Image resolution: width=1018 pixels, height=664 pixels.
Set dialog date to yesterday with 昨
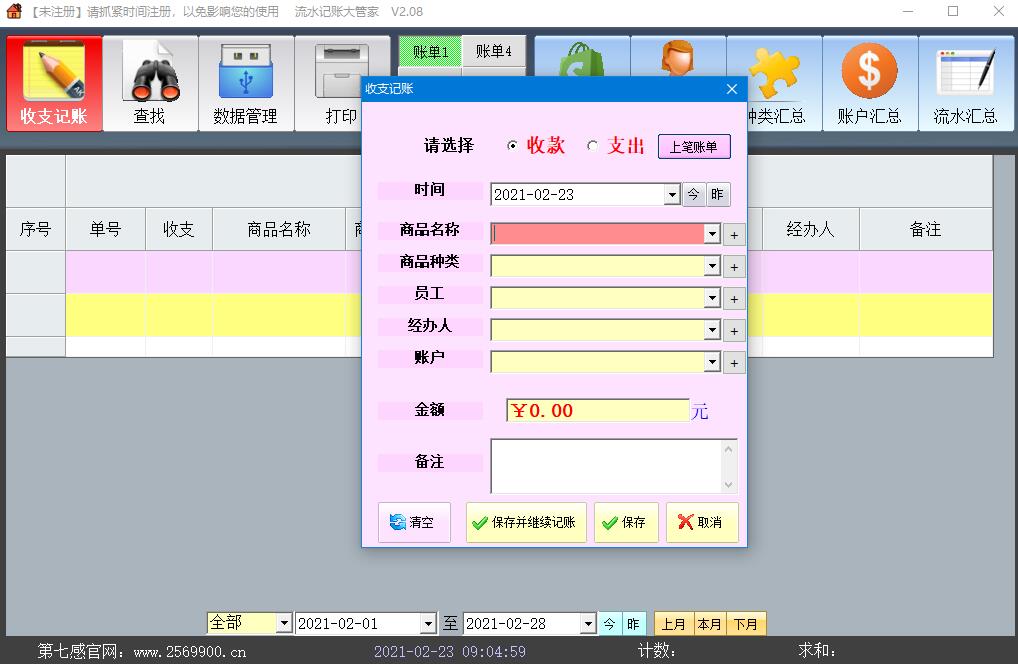tap(717, 194)
